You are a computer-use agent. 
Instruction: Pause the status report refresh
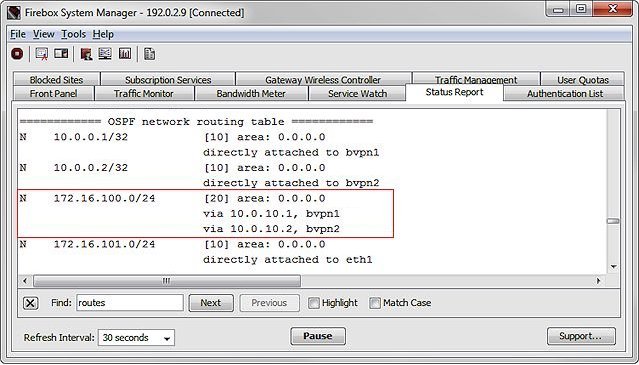pos(318,336)
